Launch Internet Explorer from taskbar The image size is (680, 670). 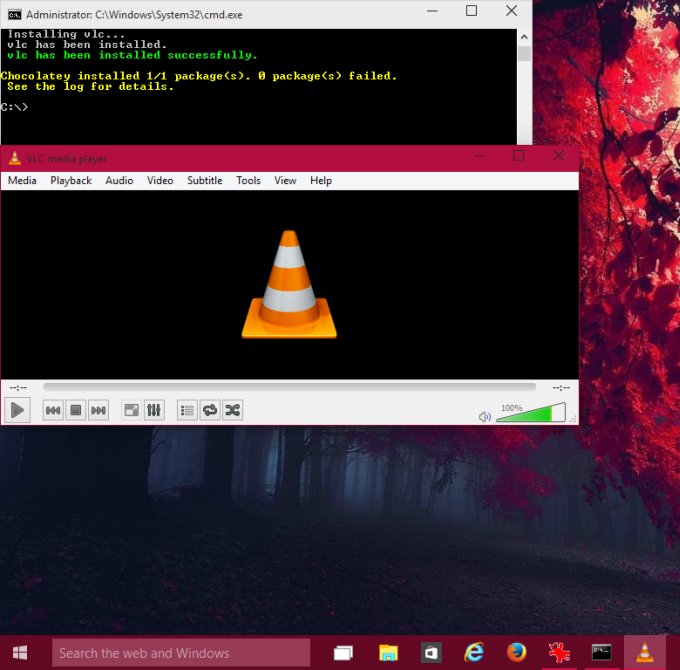pyautogui.click(x=474, y=653)
